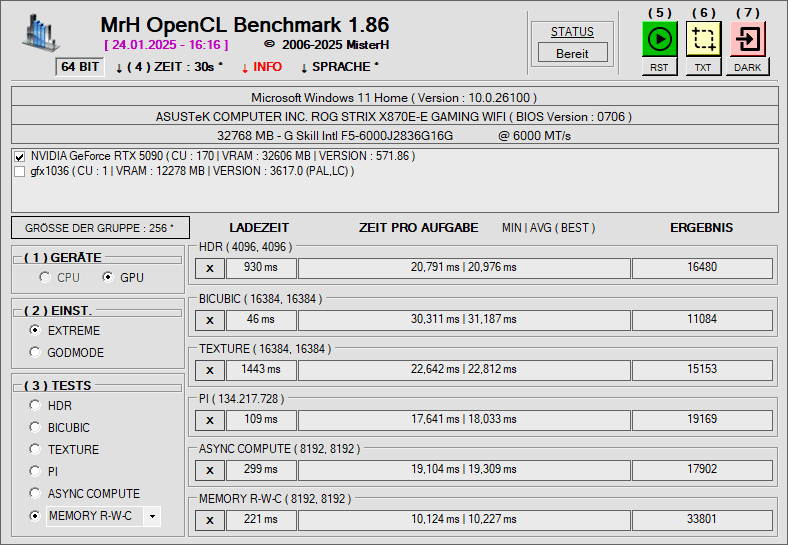Click the RST button
Screen dimensions: 788x545
click(x=659, y=67)
